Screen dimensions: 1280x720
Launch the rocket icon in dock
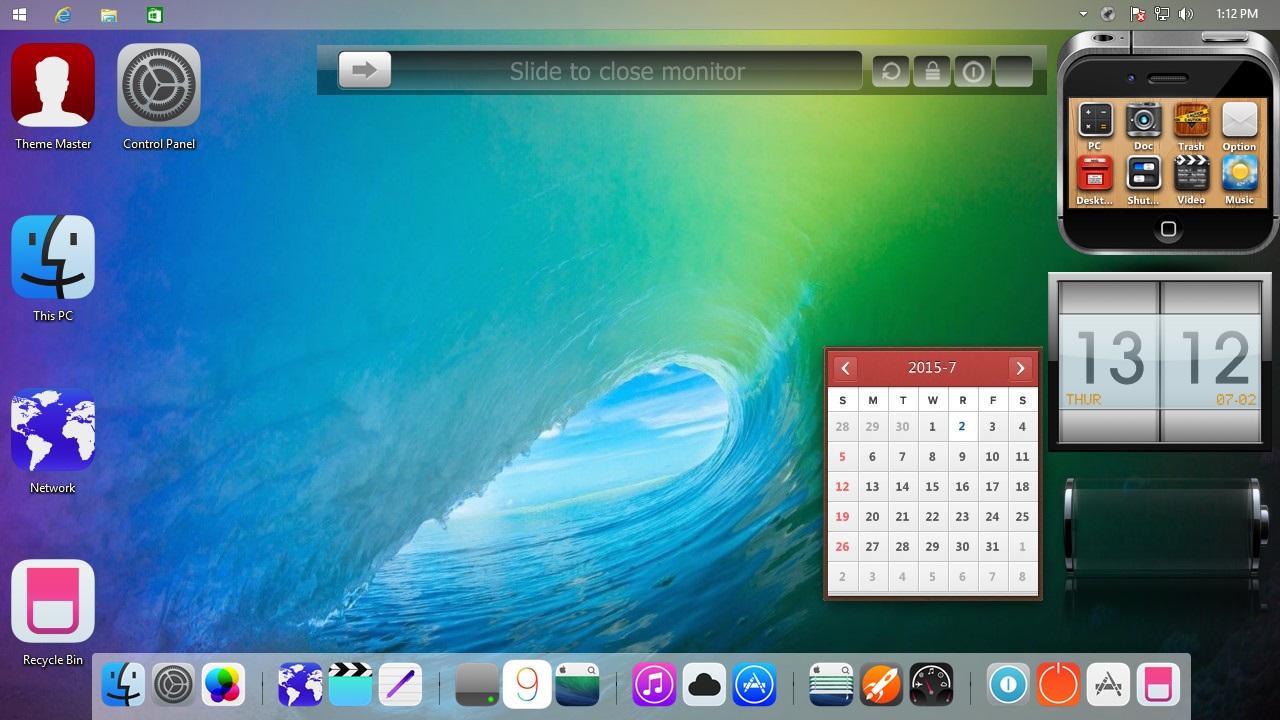tap(882, 685)
